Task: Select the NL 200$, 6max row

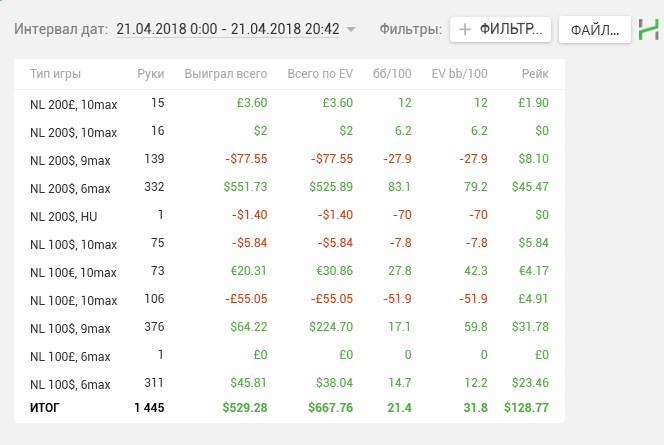Action: tap(290, 187)
